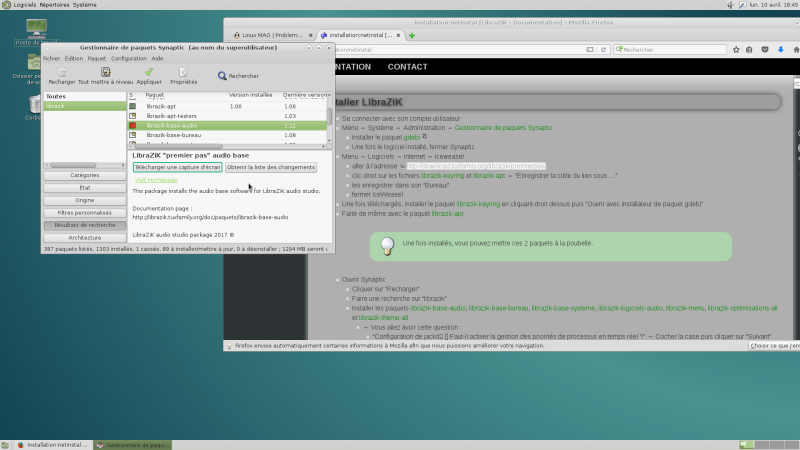Screen dimensions: 800x450
Task: Click the Firefox Rechercher search field
Action: click(670, 49)
